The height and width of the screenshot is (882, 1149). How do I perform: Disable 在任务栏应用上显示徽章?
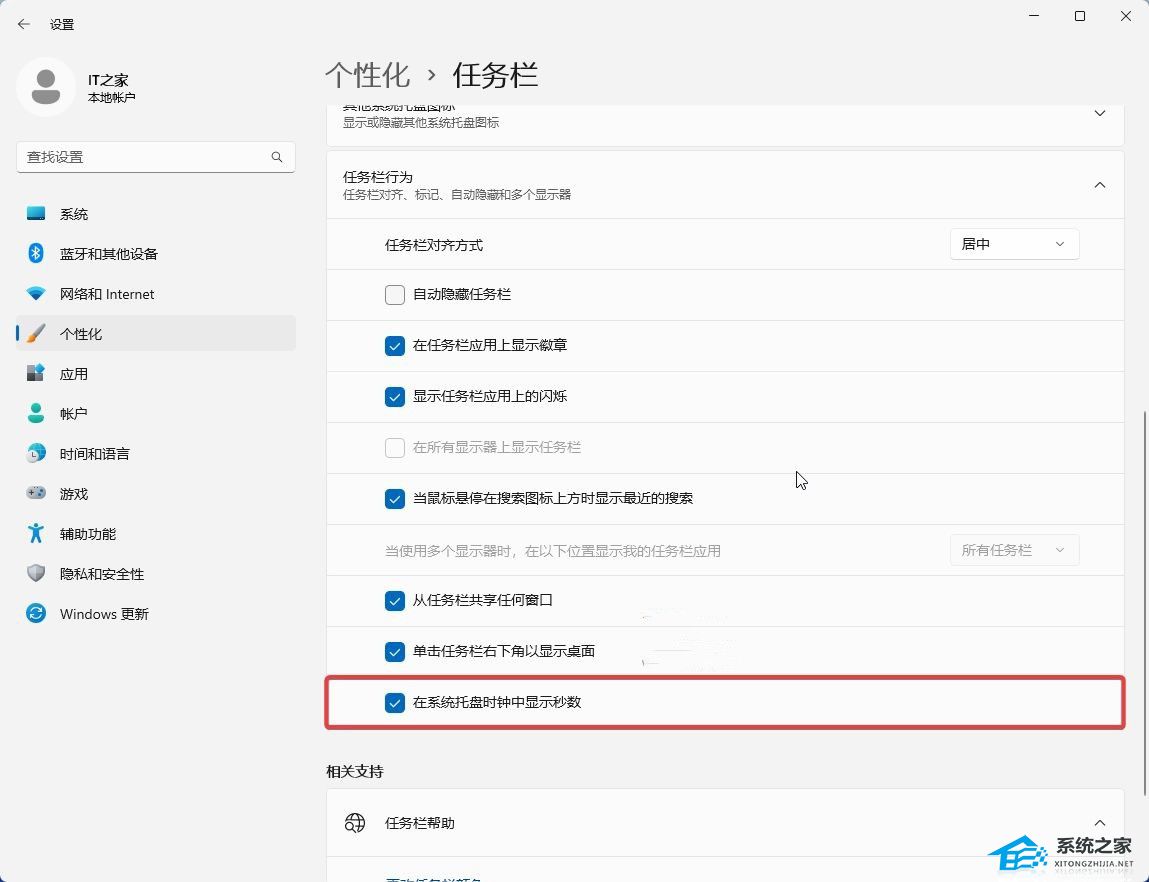pos(395,345)
